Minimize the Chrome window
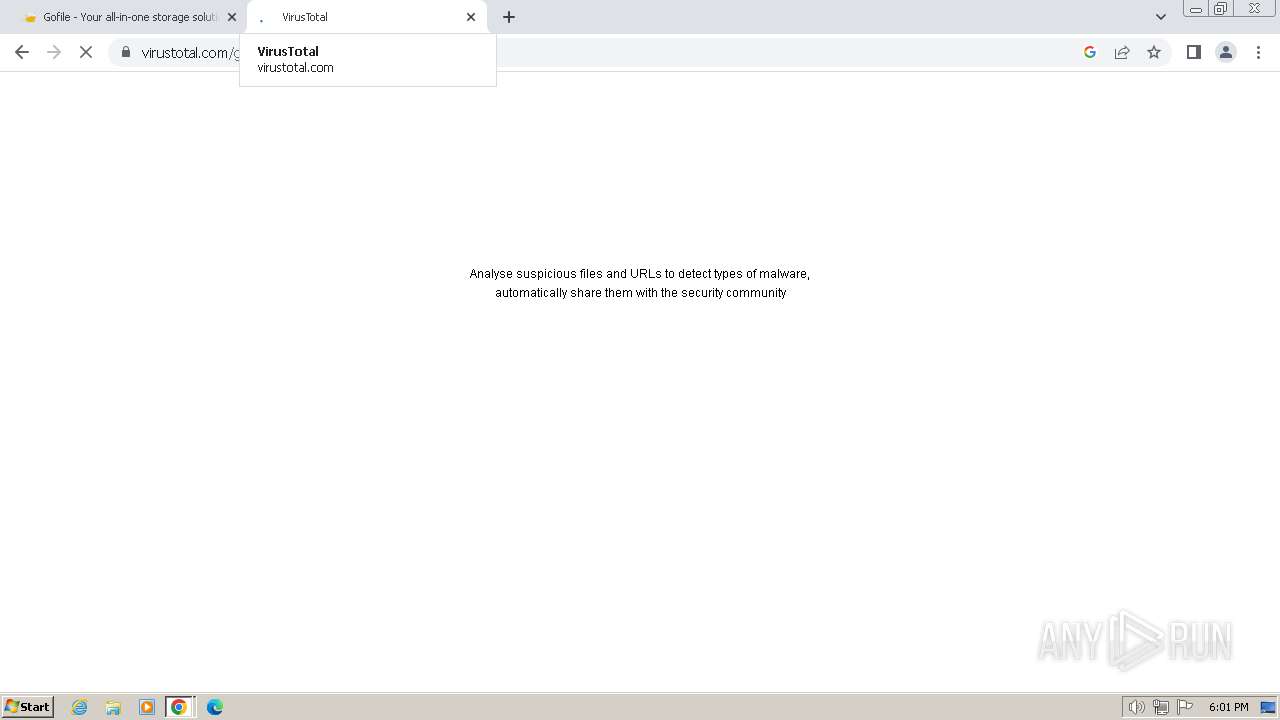The image size is (1280, 720). (1196, 8)
